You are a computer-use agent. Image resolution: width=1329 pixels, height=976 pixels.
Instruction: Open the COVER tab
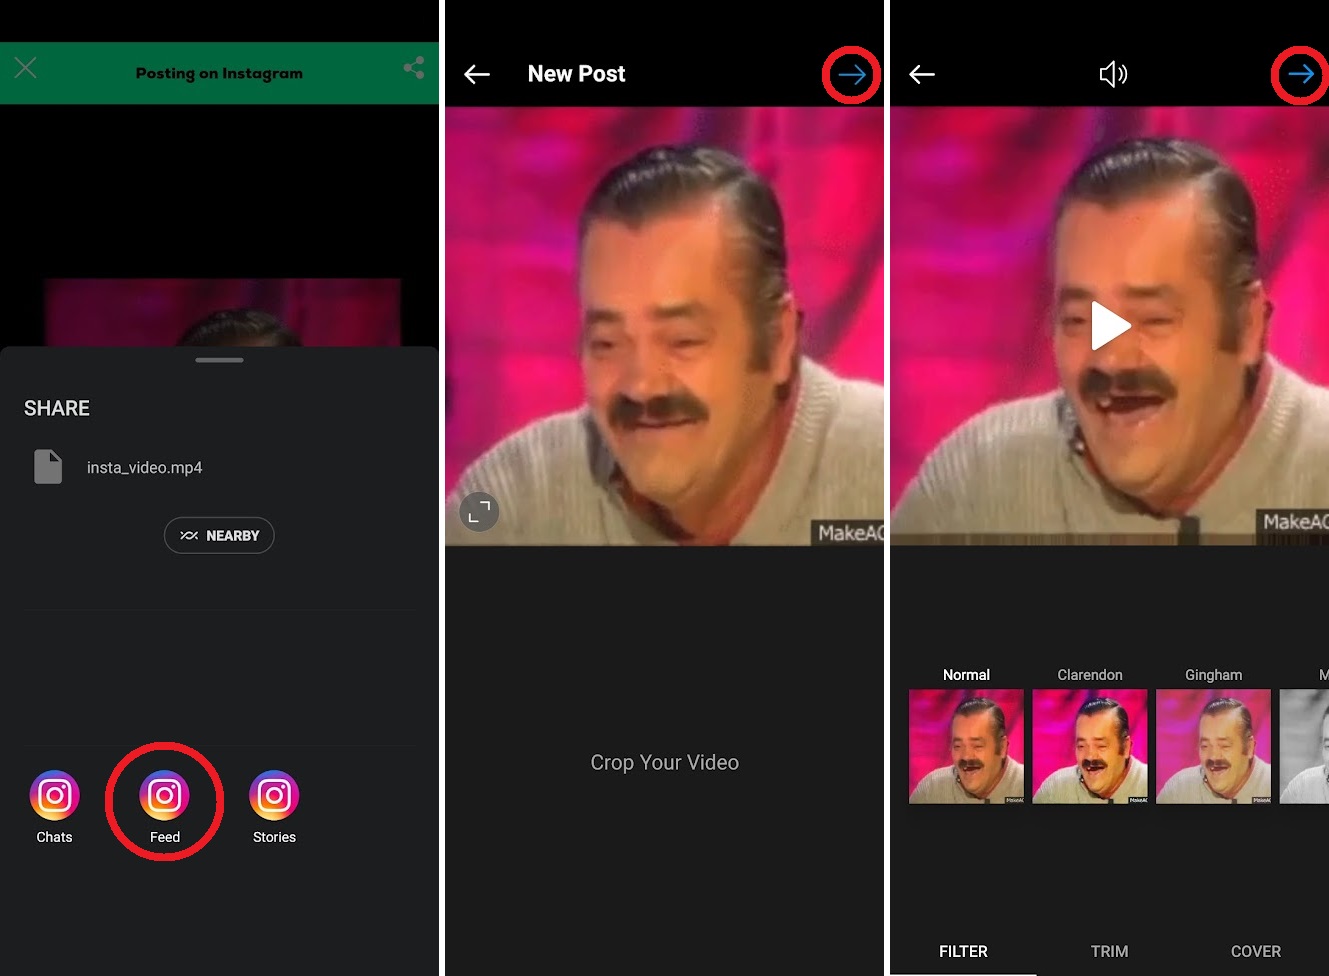coord(1256,951)
